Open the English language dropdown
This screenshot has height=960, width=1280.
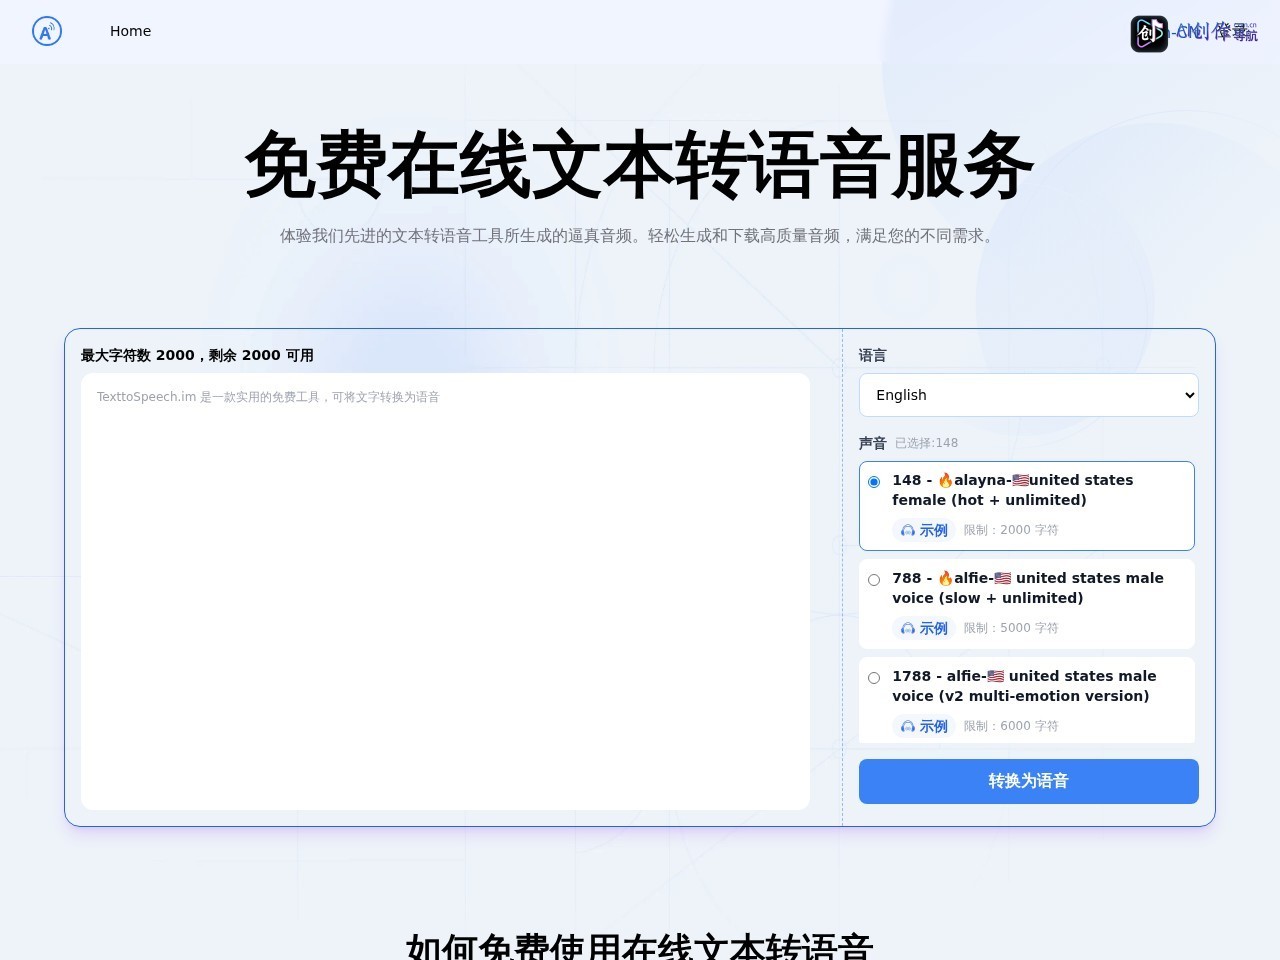tap(1028, 395)
